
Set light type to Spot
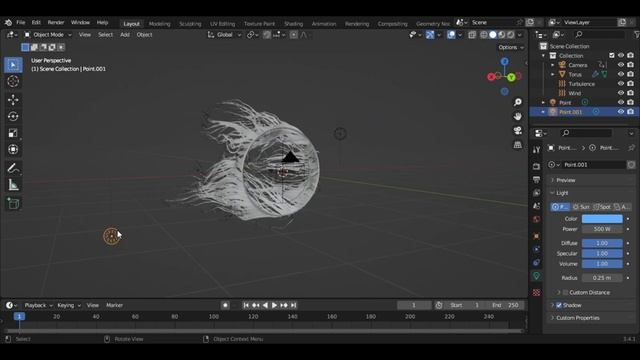602,207
